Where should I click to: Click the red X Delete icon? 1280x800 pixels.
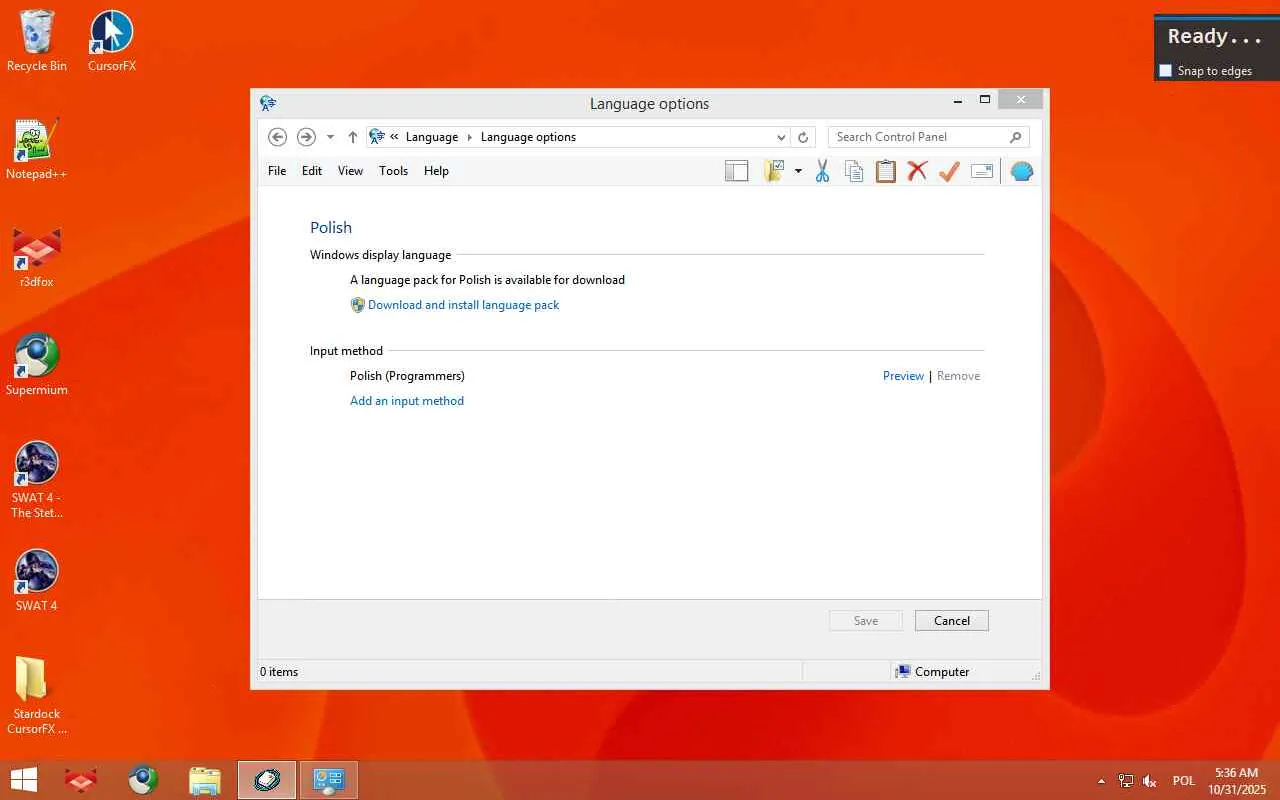click(x=917, y=171)
